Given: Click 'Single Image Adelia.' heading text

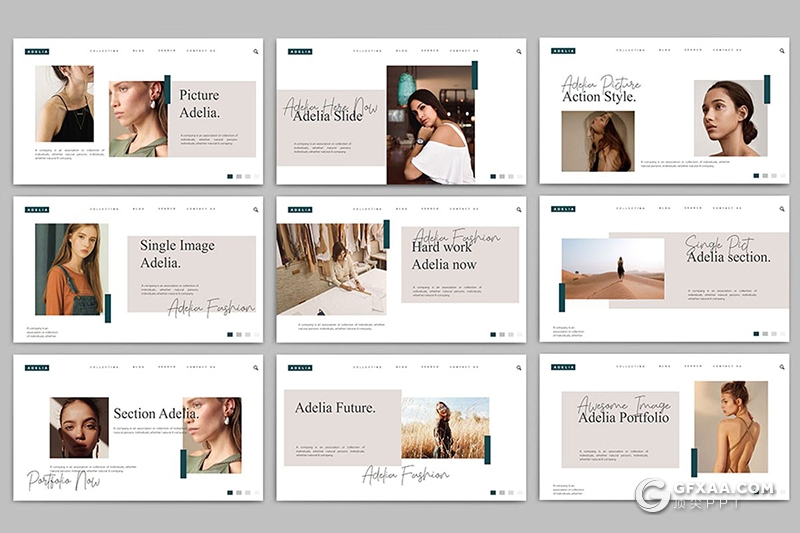Looking at the screenshot, I should coord(177,254).
